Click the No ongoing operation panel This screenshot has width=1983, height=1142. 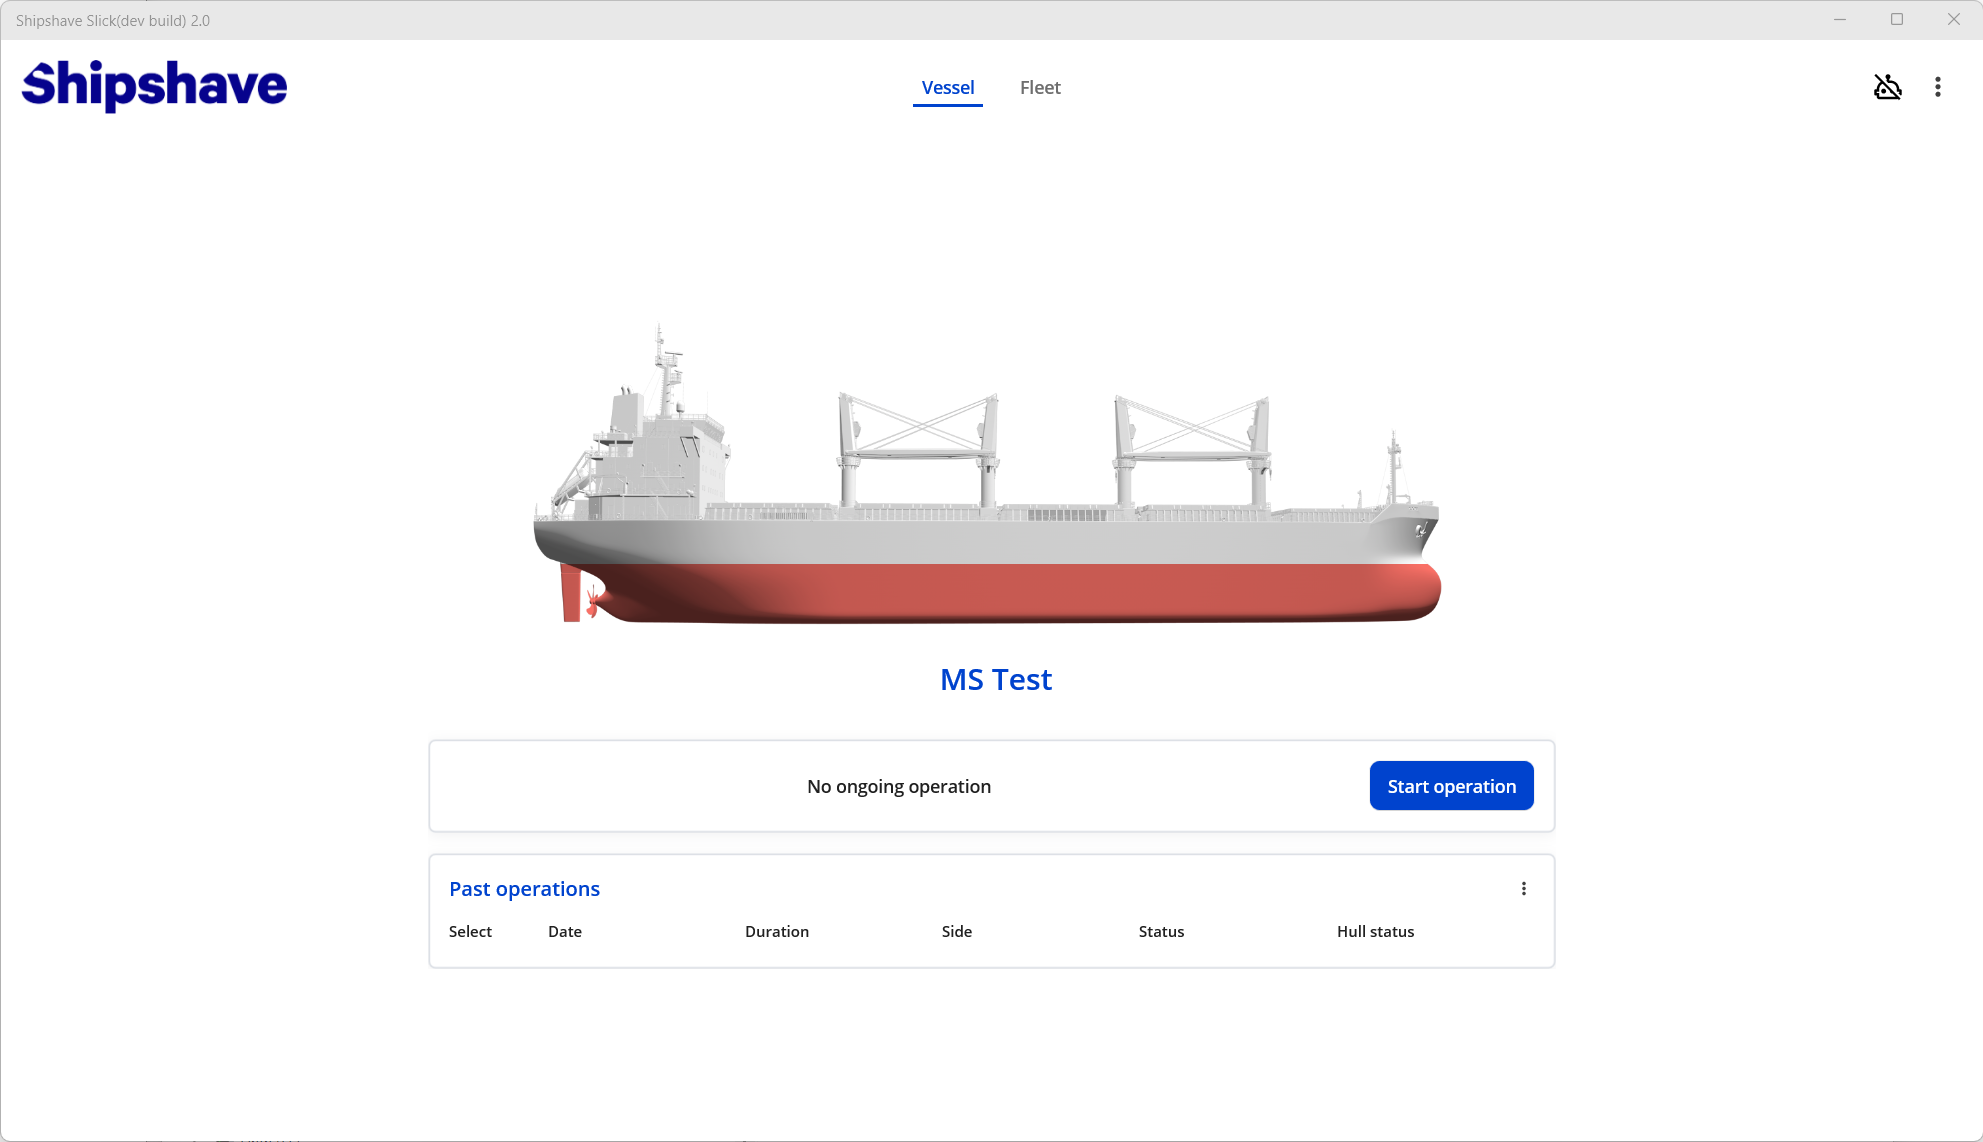pos(898,786)
